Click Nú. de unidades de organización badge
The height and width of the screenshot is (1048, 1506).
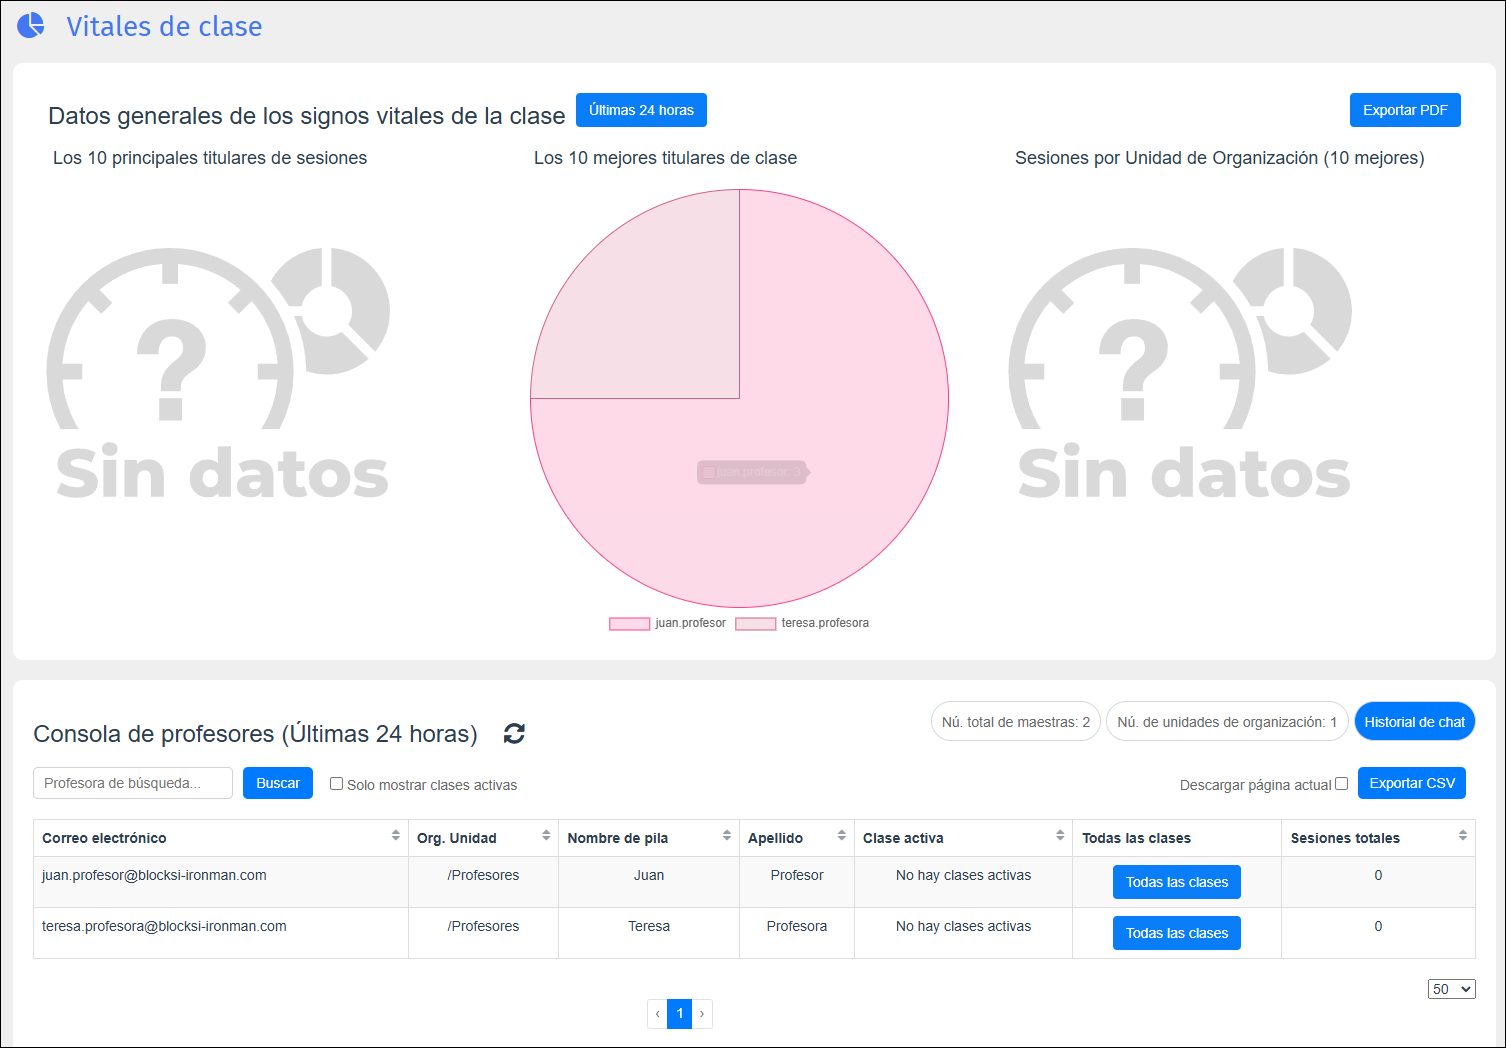click(x=1227, y=722)
